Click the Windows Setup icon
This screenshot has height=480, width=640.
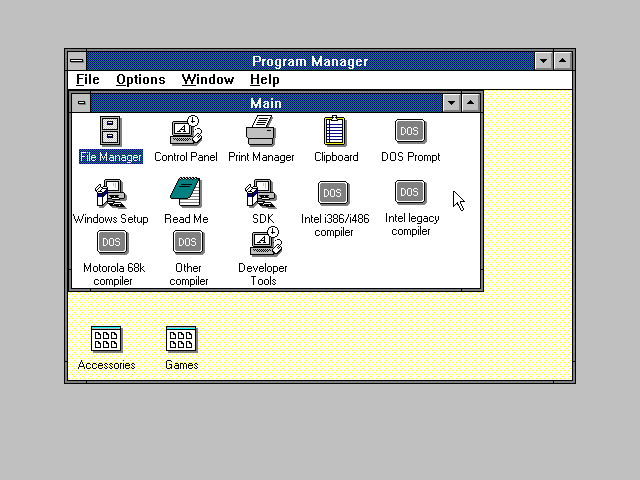[x=111, y=193]
